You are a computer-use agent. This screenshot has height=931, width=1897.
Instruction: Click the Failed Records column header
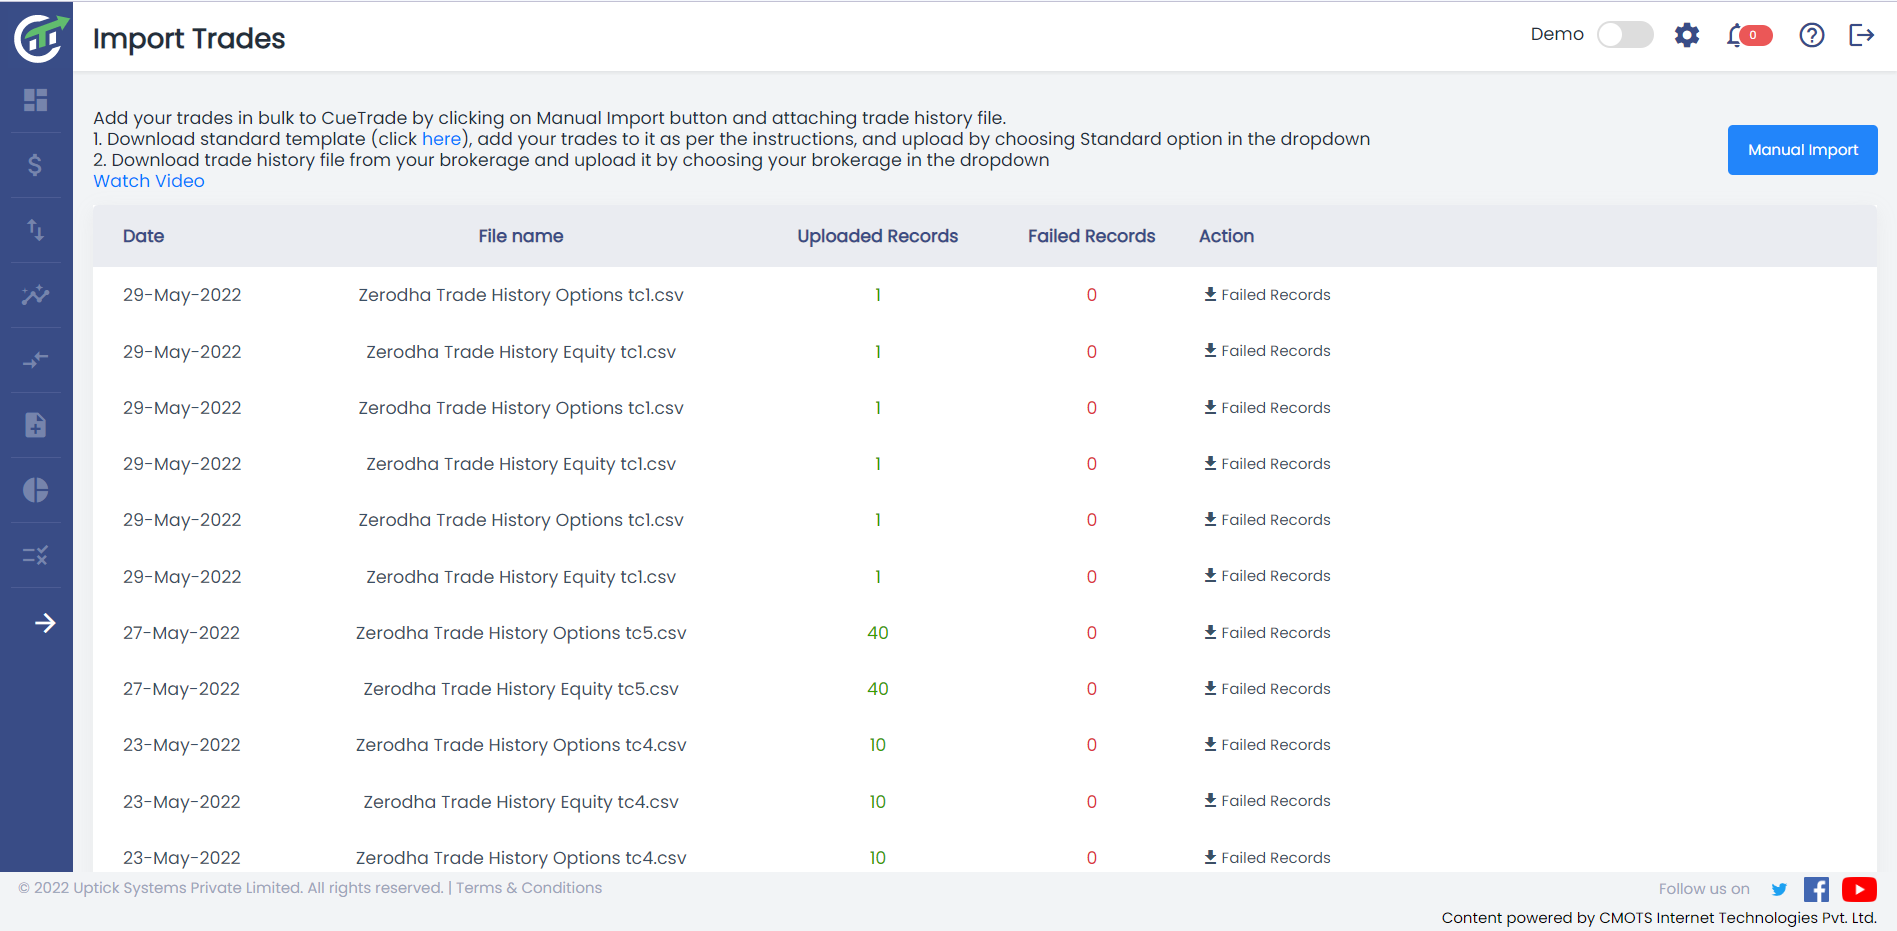pos(1092,236)
